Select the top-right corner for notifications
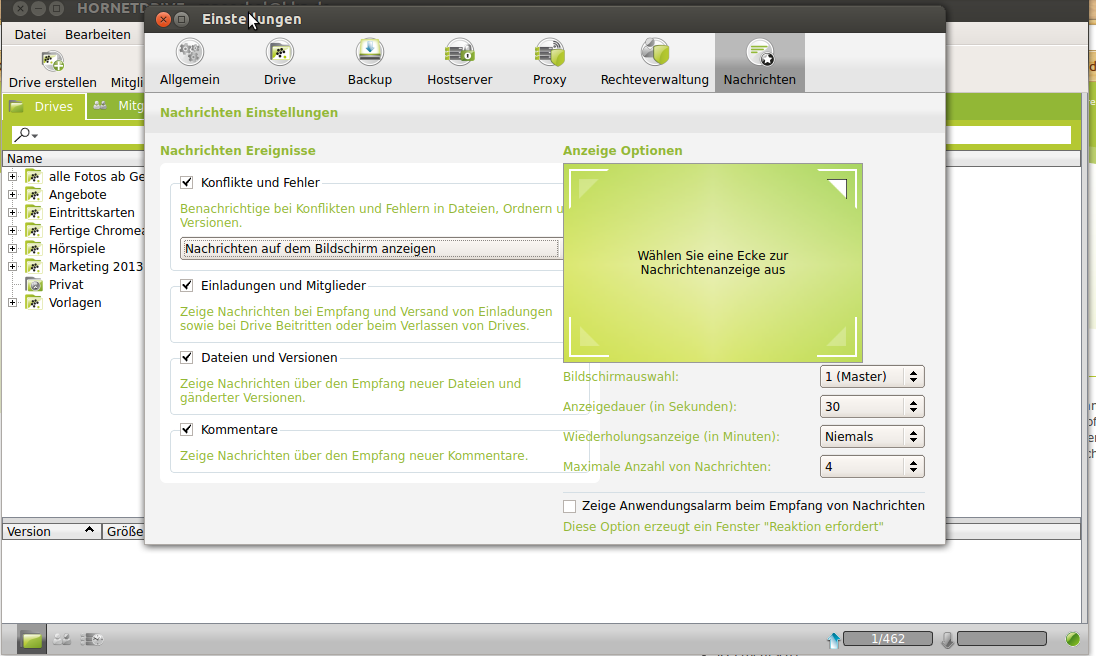 (838, 187)
